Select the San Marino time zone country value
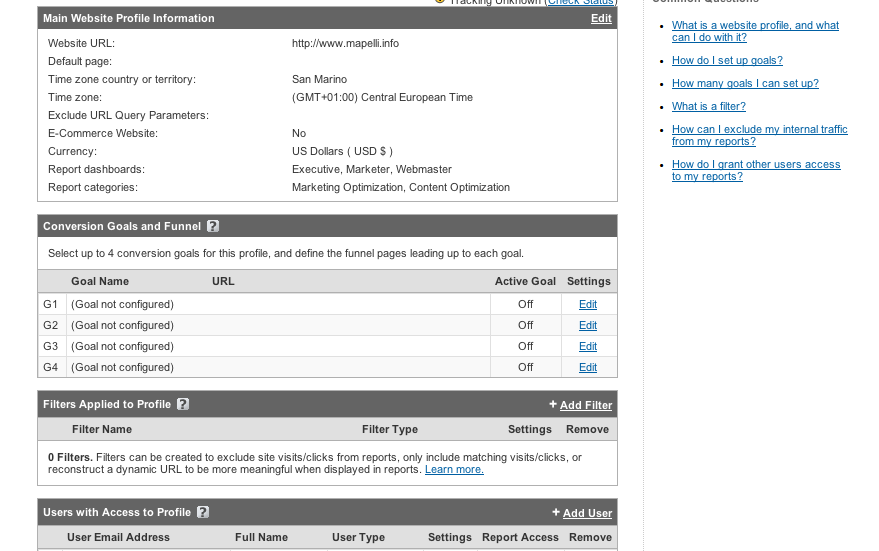The image size is (879, 551). click(319, 80)
